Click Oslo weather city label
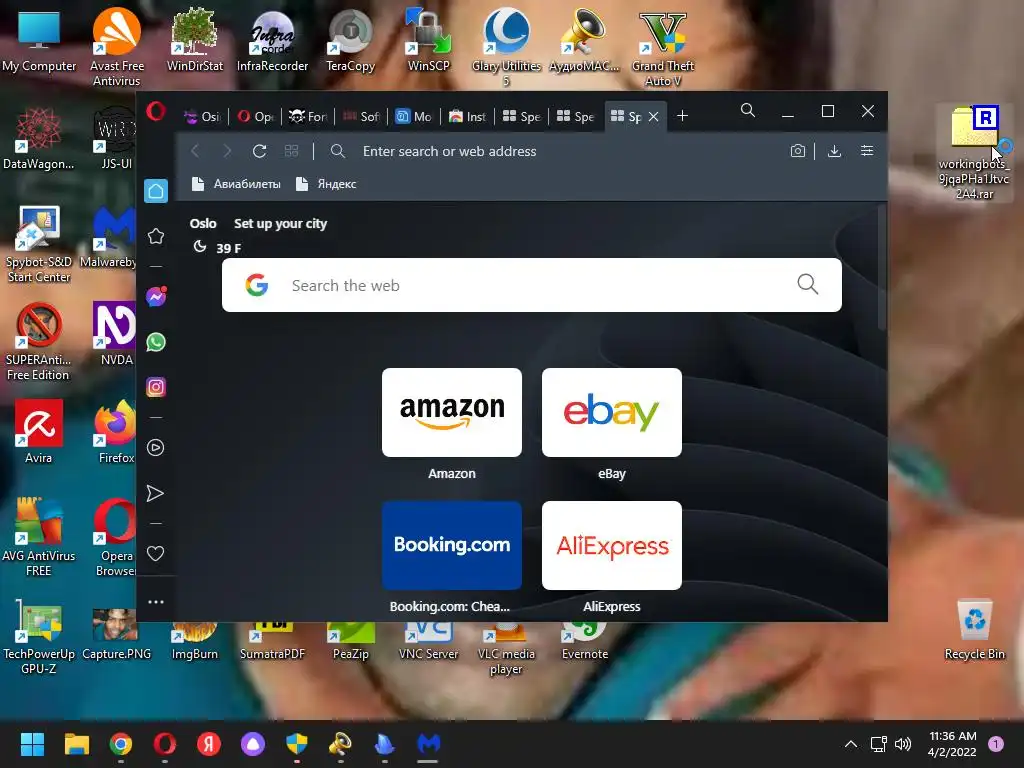1024x768 pixels. coord(202,223)
